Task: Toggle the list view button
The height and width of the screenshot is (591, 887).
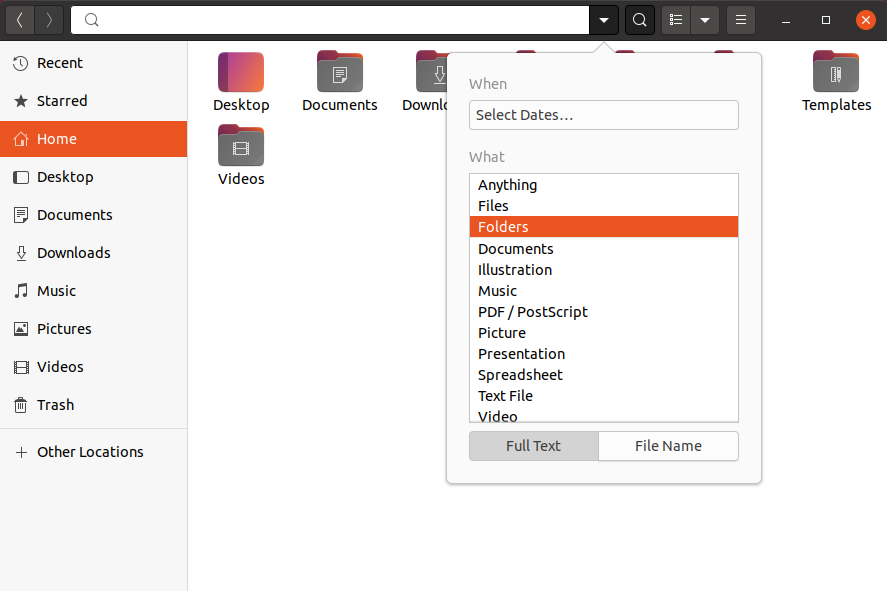Action: click(x=676, y=19)
